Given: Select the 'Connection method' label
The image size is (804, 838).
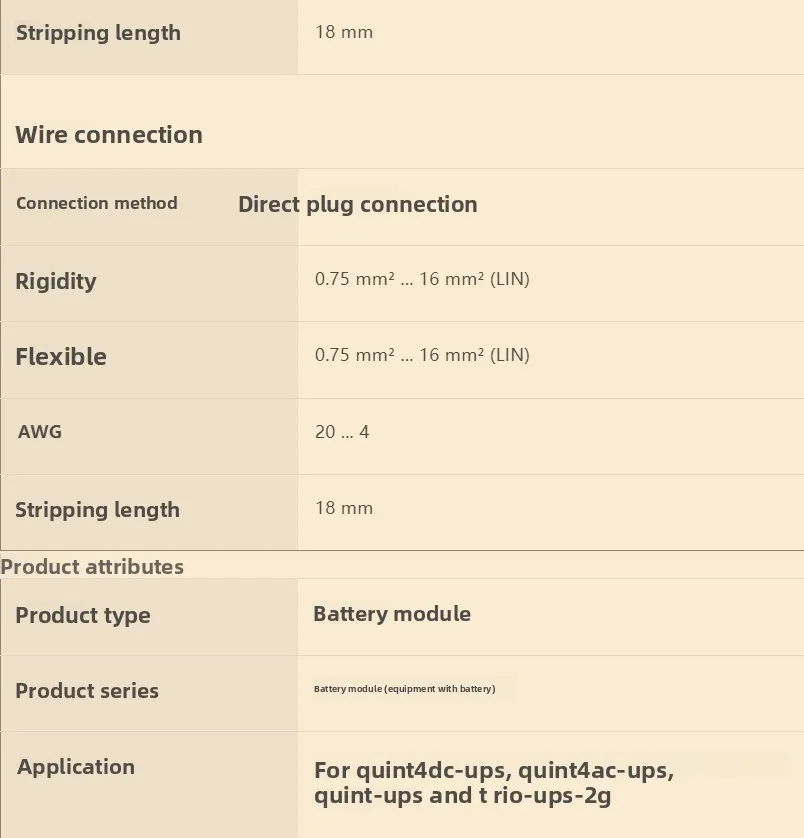Looking at the screenshot, I should click(97, 203).
